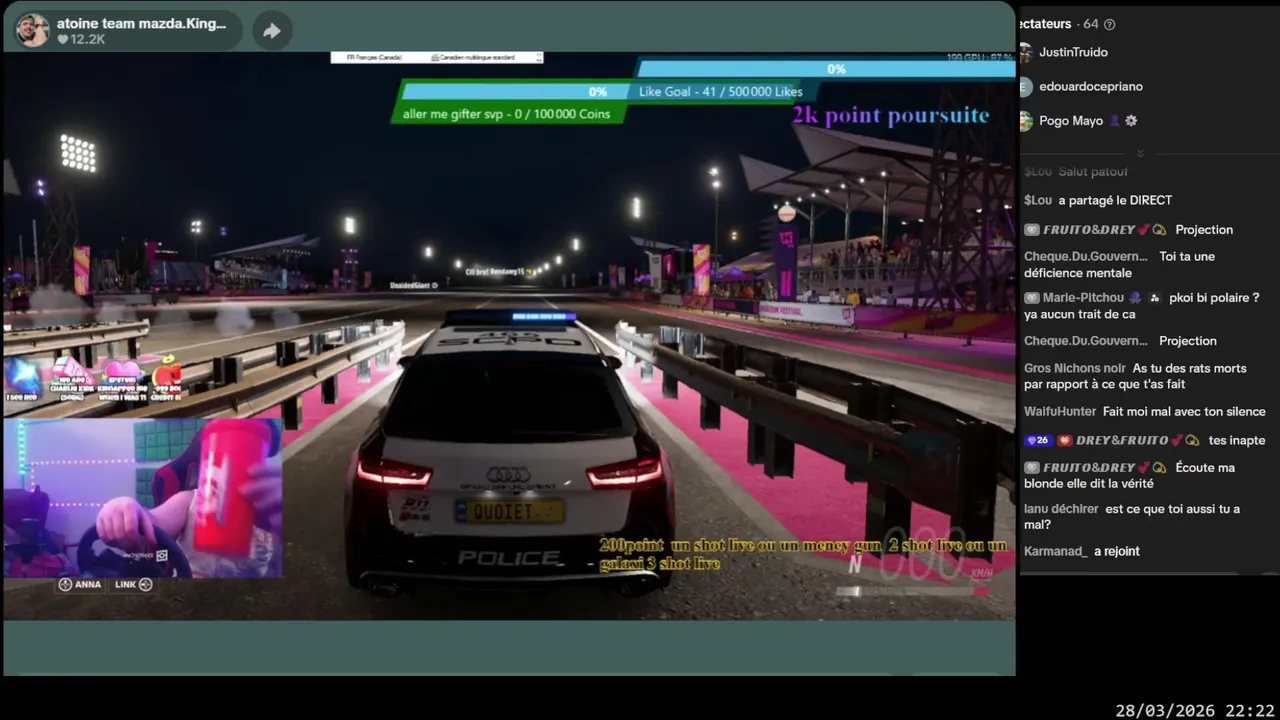
Task: Open edouardocepriano's viewer avatar
Action: coord(1025,86)
